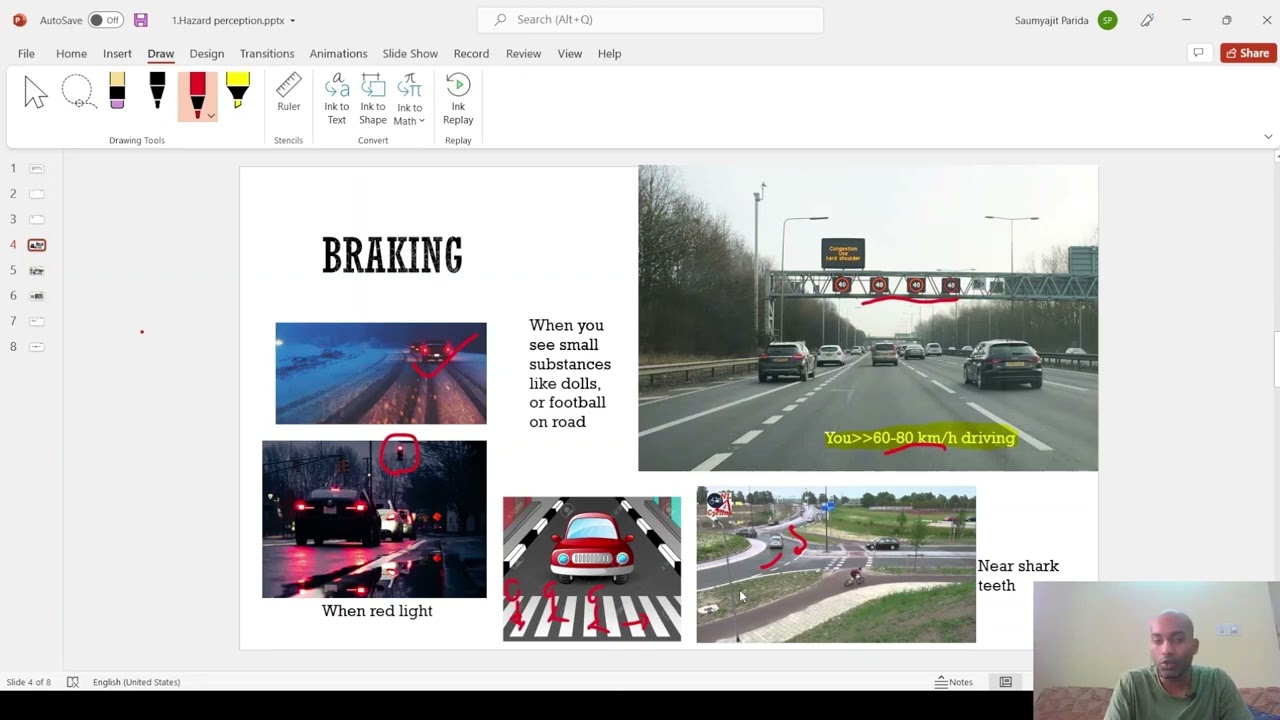Select the yellow highlighter tool
Image resolution: width=1280 pixels, height=720 pixels.
(x=237, y=91)
